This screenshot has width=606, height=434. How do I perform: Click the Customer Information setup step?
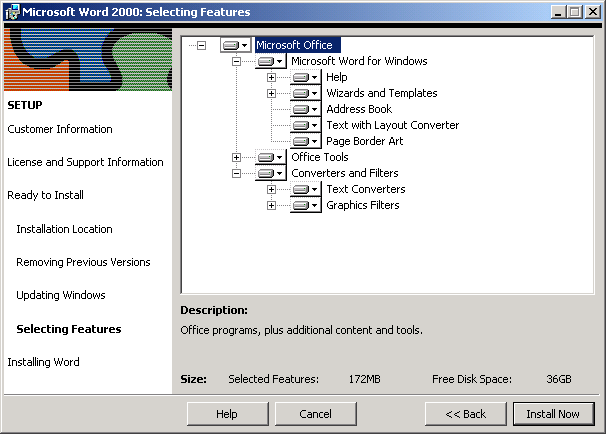60,129
